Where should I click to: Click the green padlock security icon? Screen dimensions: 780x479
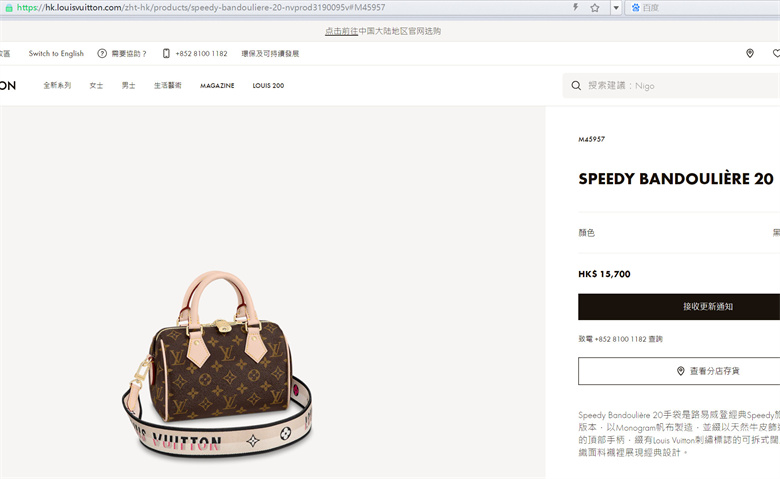[8, 7]
